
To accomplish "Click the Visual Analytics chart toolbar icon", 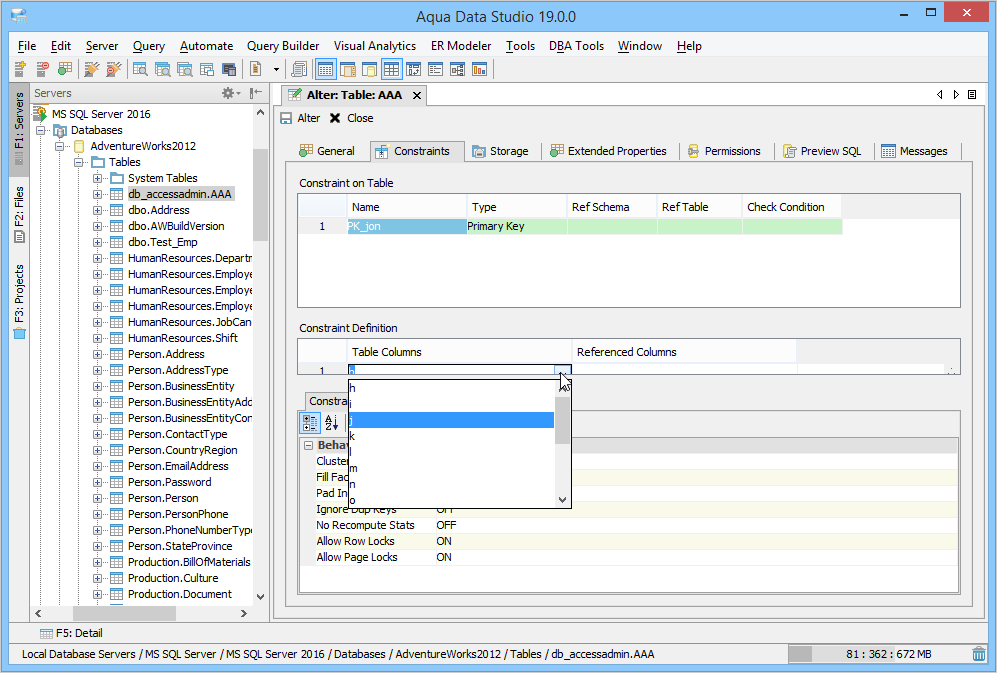I will pyautogui.click(x=479, y=69).
